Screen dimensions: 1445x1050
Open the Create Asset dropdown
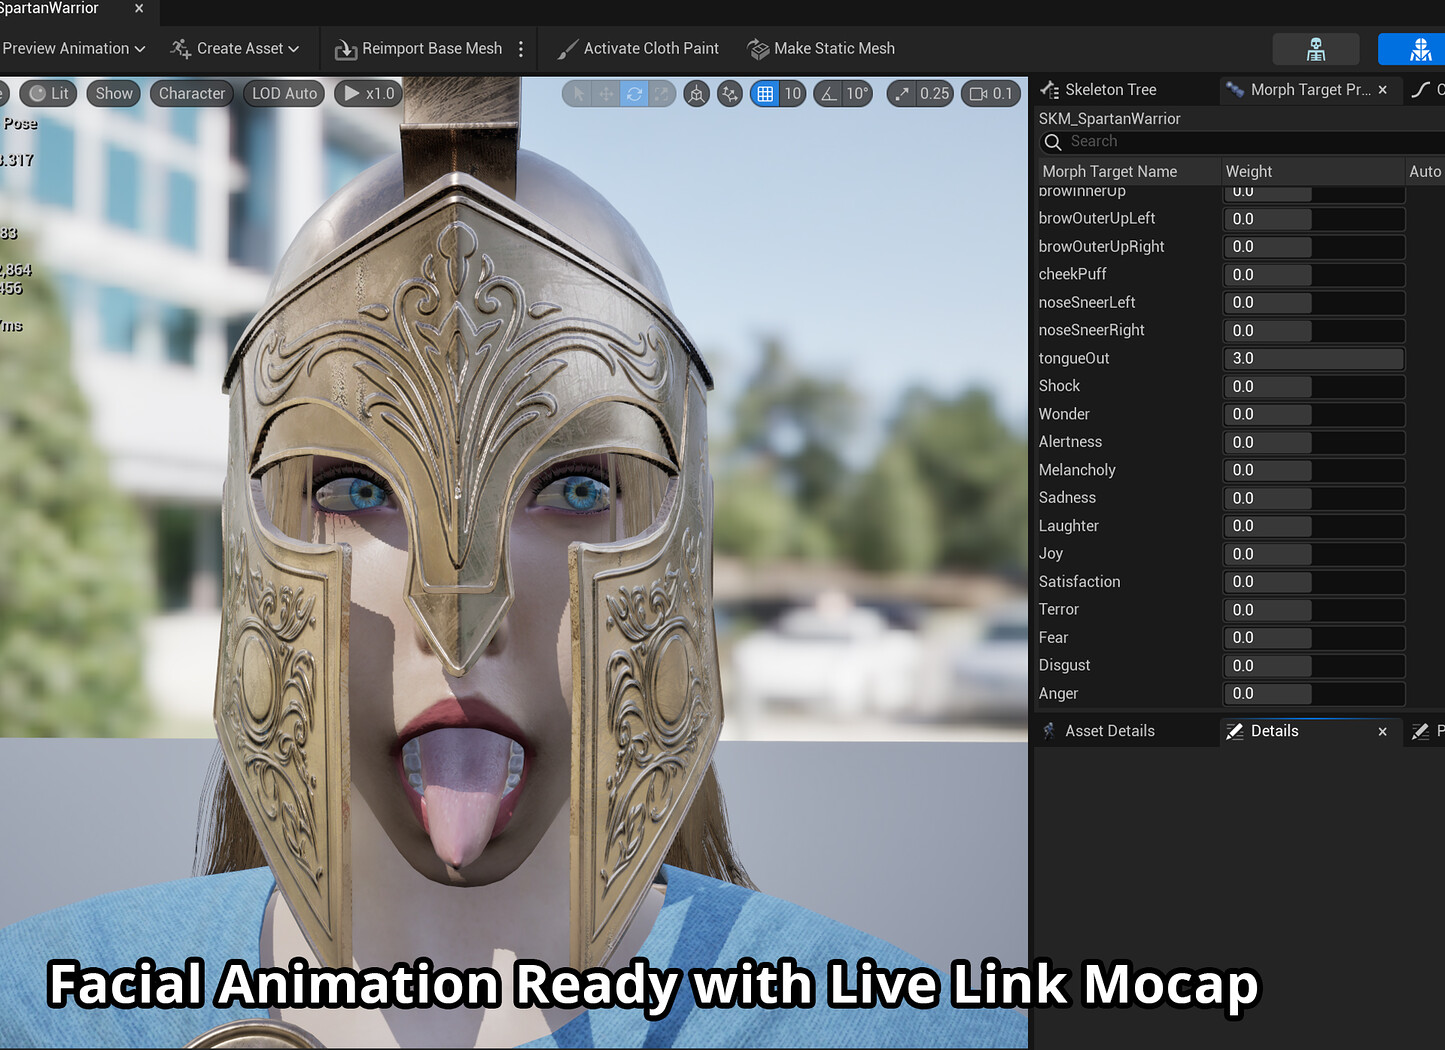click(x=235, y=48)
